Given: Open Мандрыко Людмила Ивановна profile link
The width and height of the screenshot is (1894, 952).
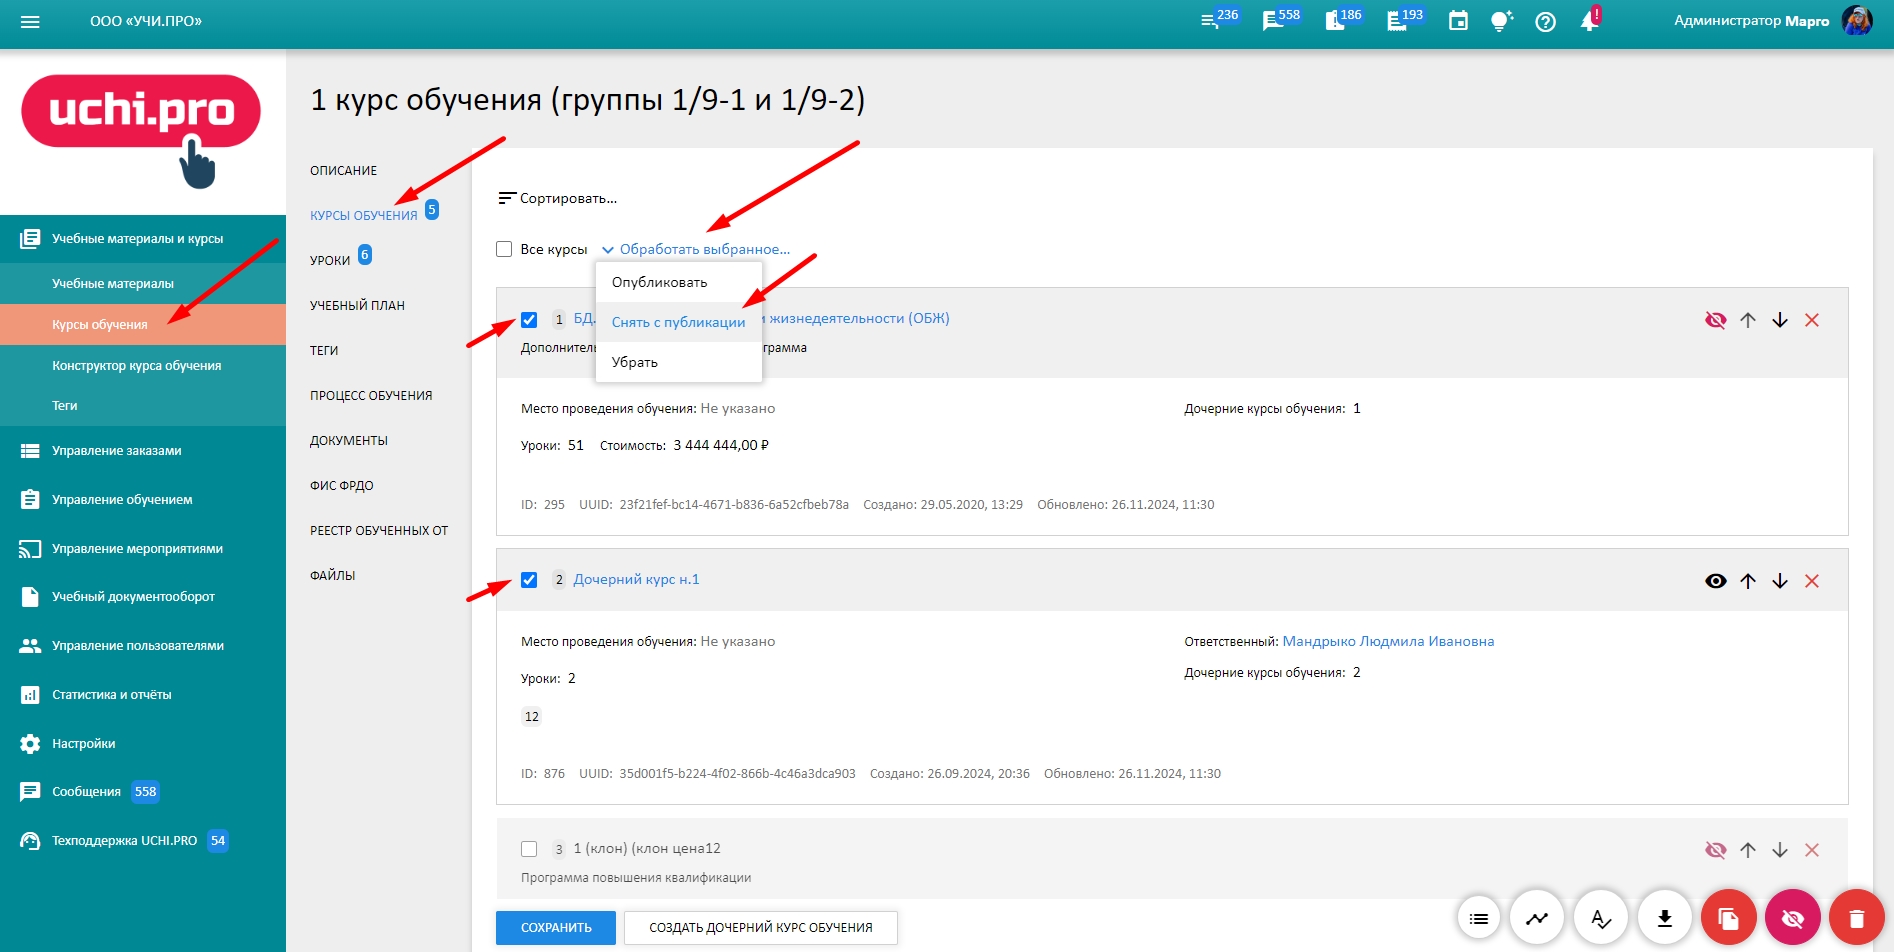Looking at the screenshot, I should 1388,642.
